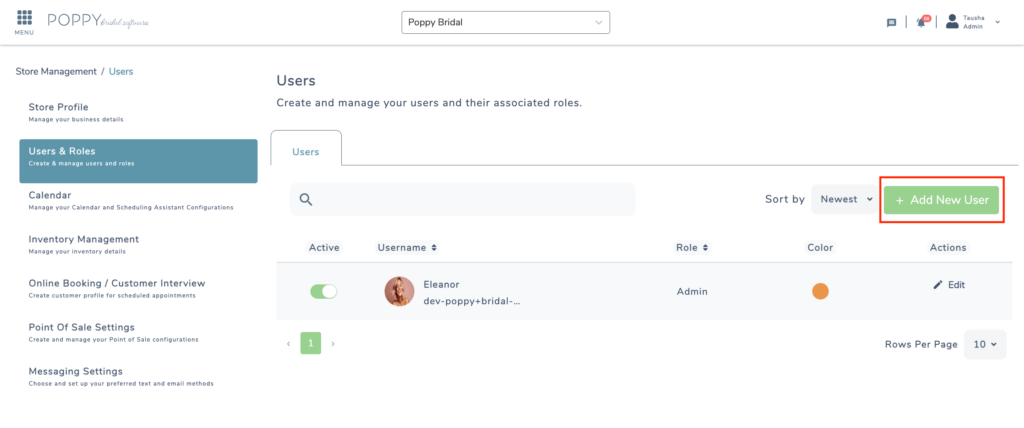Click Add New User button
This screenshot has height=428, width=1024.
pos(942,200)
